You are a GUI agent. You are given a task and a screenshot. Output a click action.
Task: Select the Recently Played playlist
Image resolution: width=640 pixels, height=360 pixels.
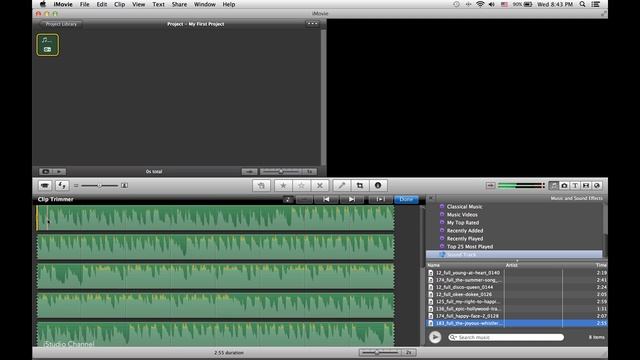(x=464, y=239)
